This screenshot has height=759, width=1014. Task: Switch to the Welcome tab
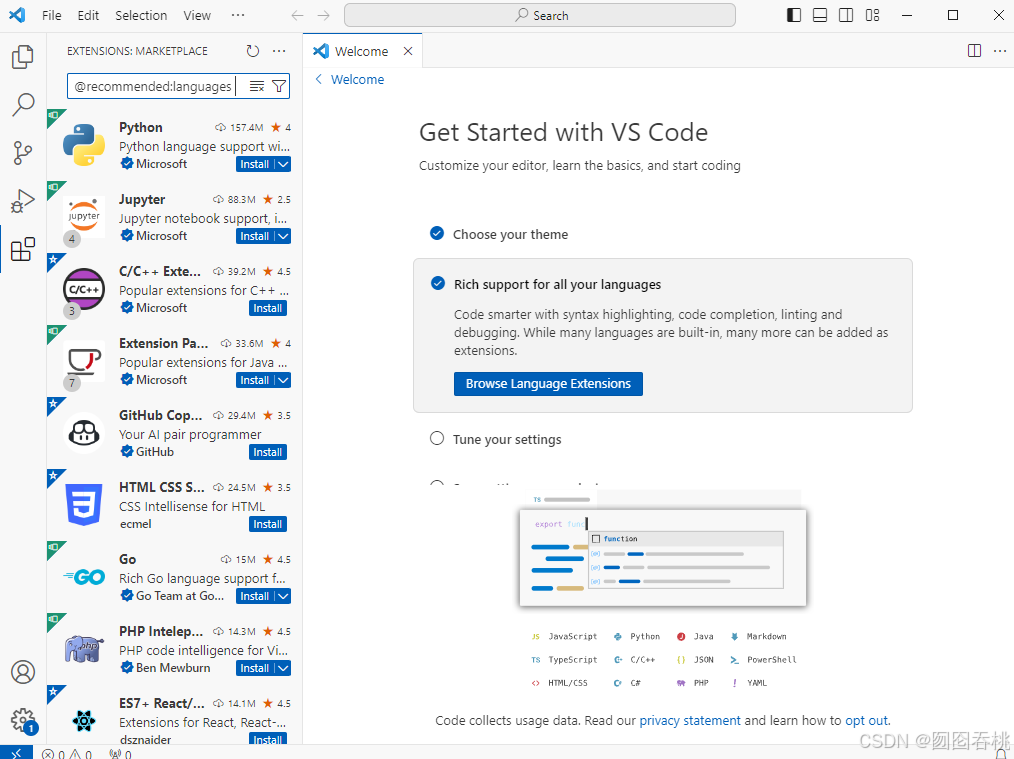pos(361,51)
